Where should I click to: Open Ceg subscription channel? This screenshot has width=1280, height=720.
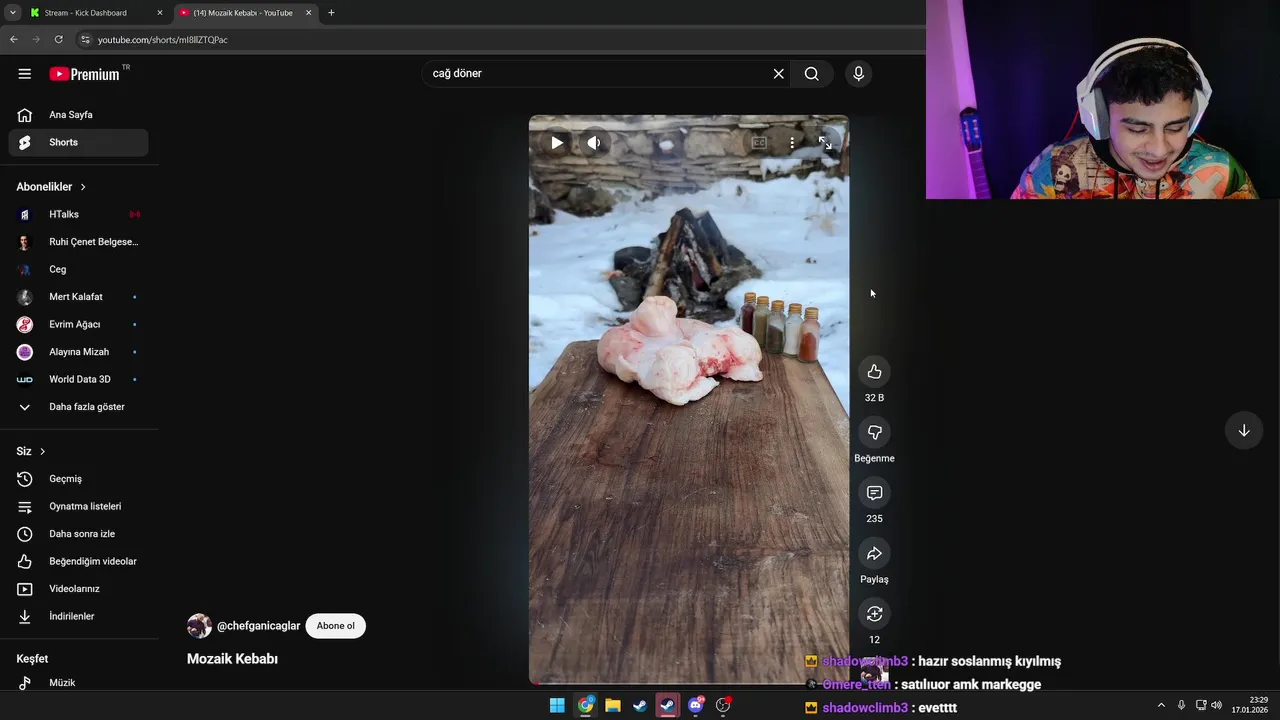click(78, 269)
